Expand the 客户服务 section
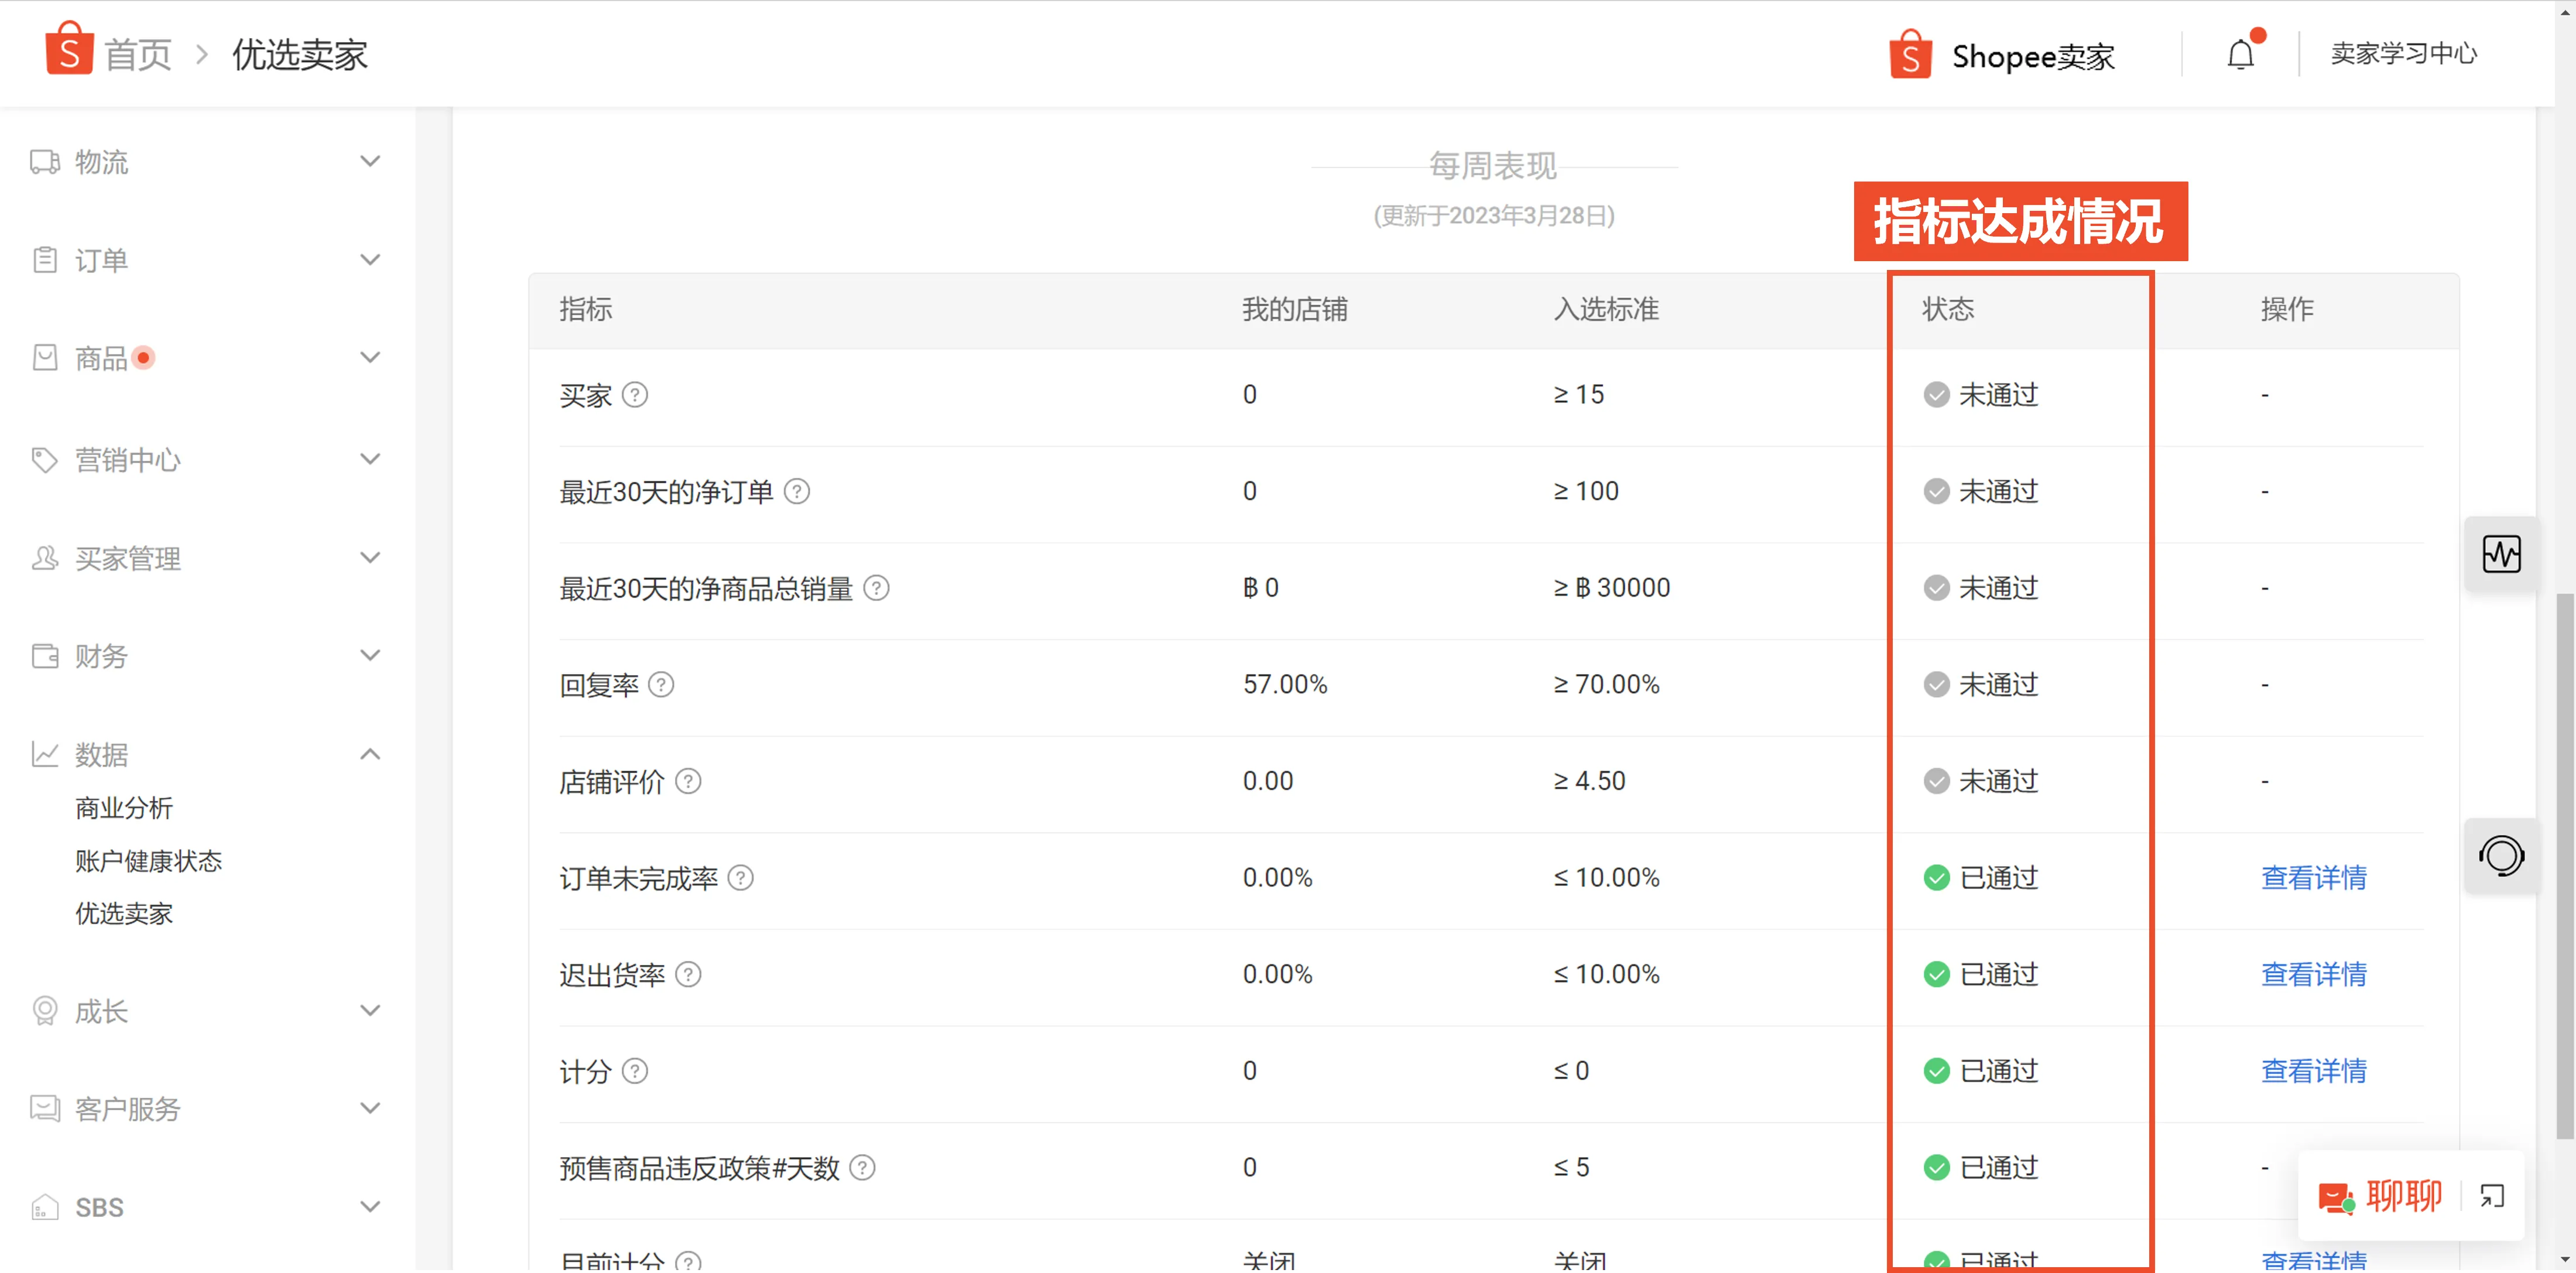This screenshot has width=2576, height=1273. coord(370,1108)
